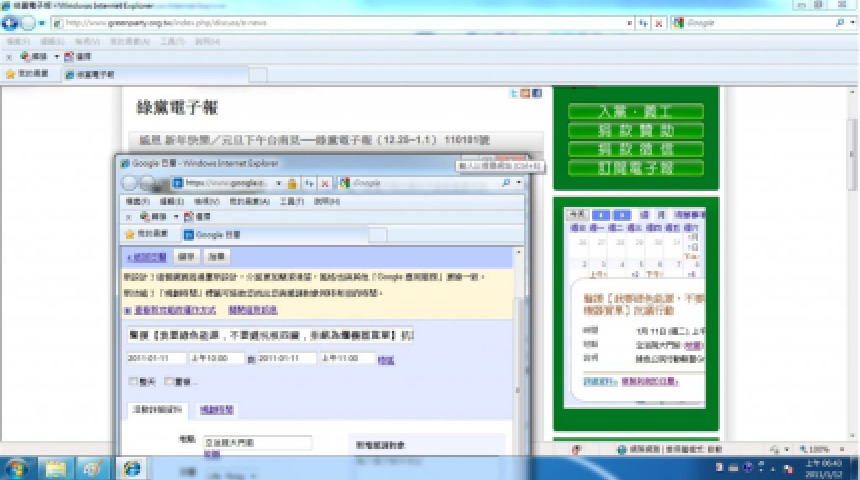This screenshot has width=860, height=480.
Task: Click the event title field in the editor
Action: 270,335
